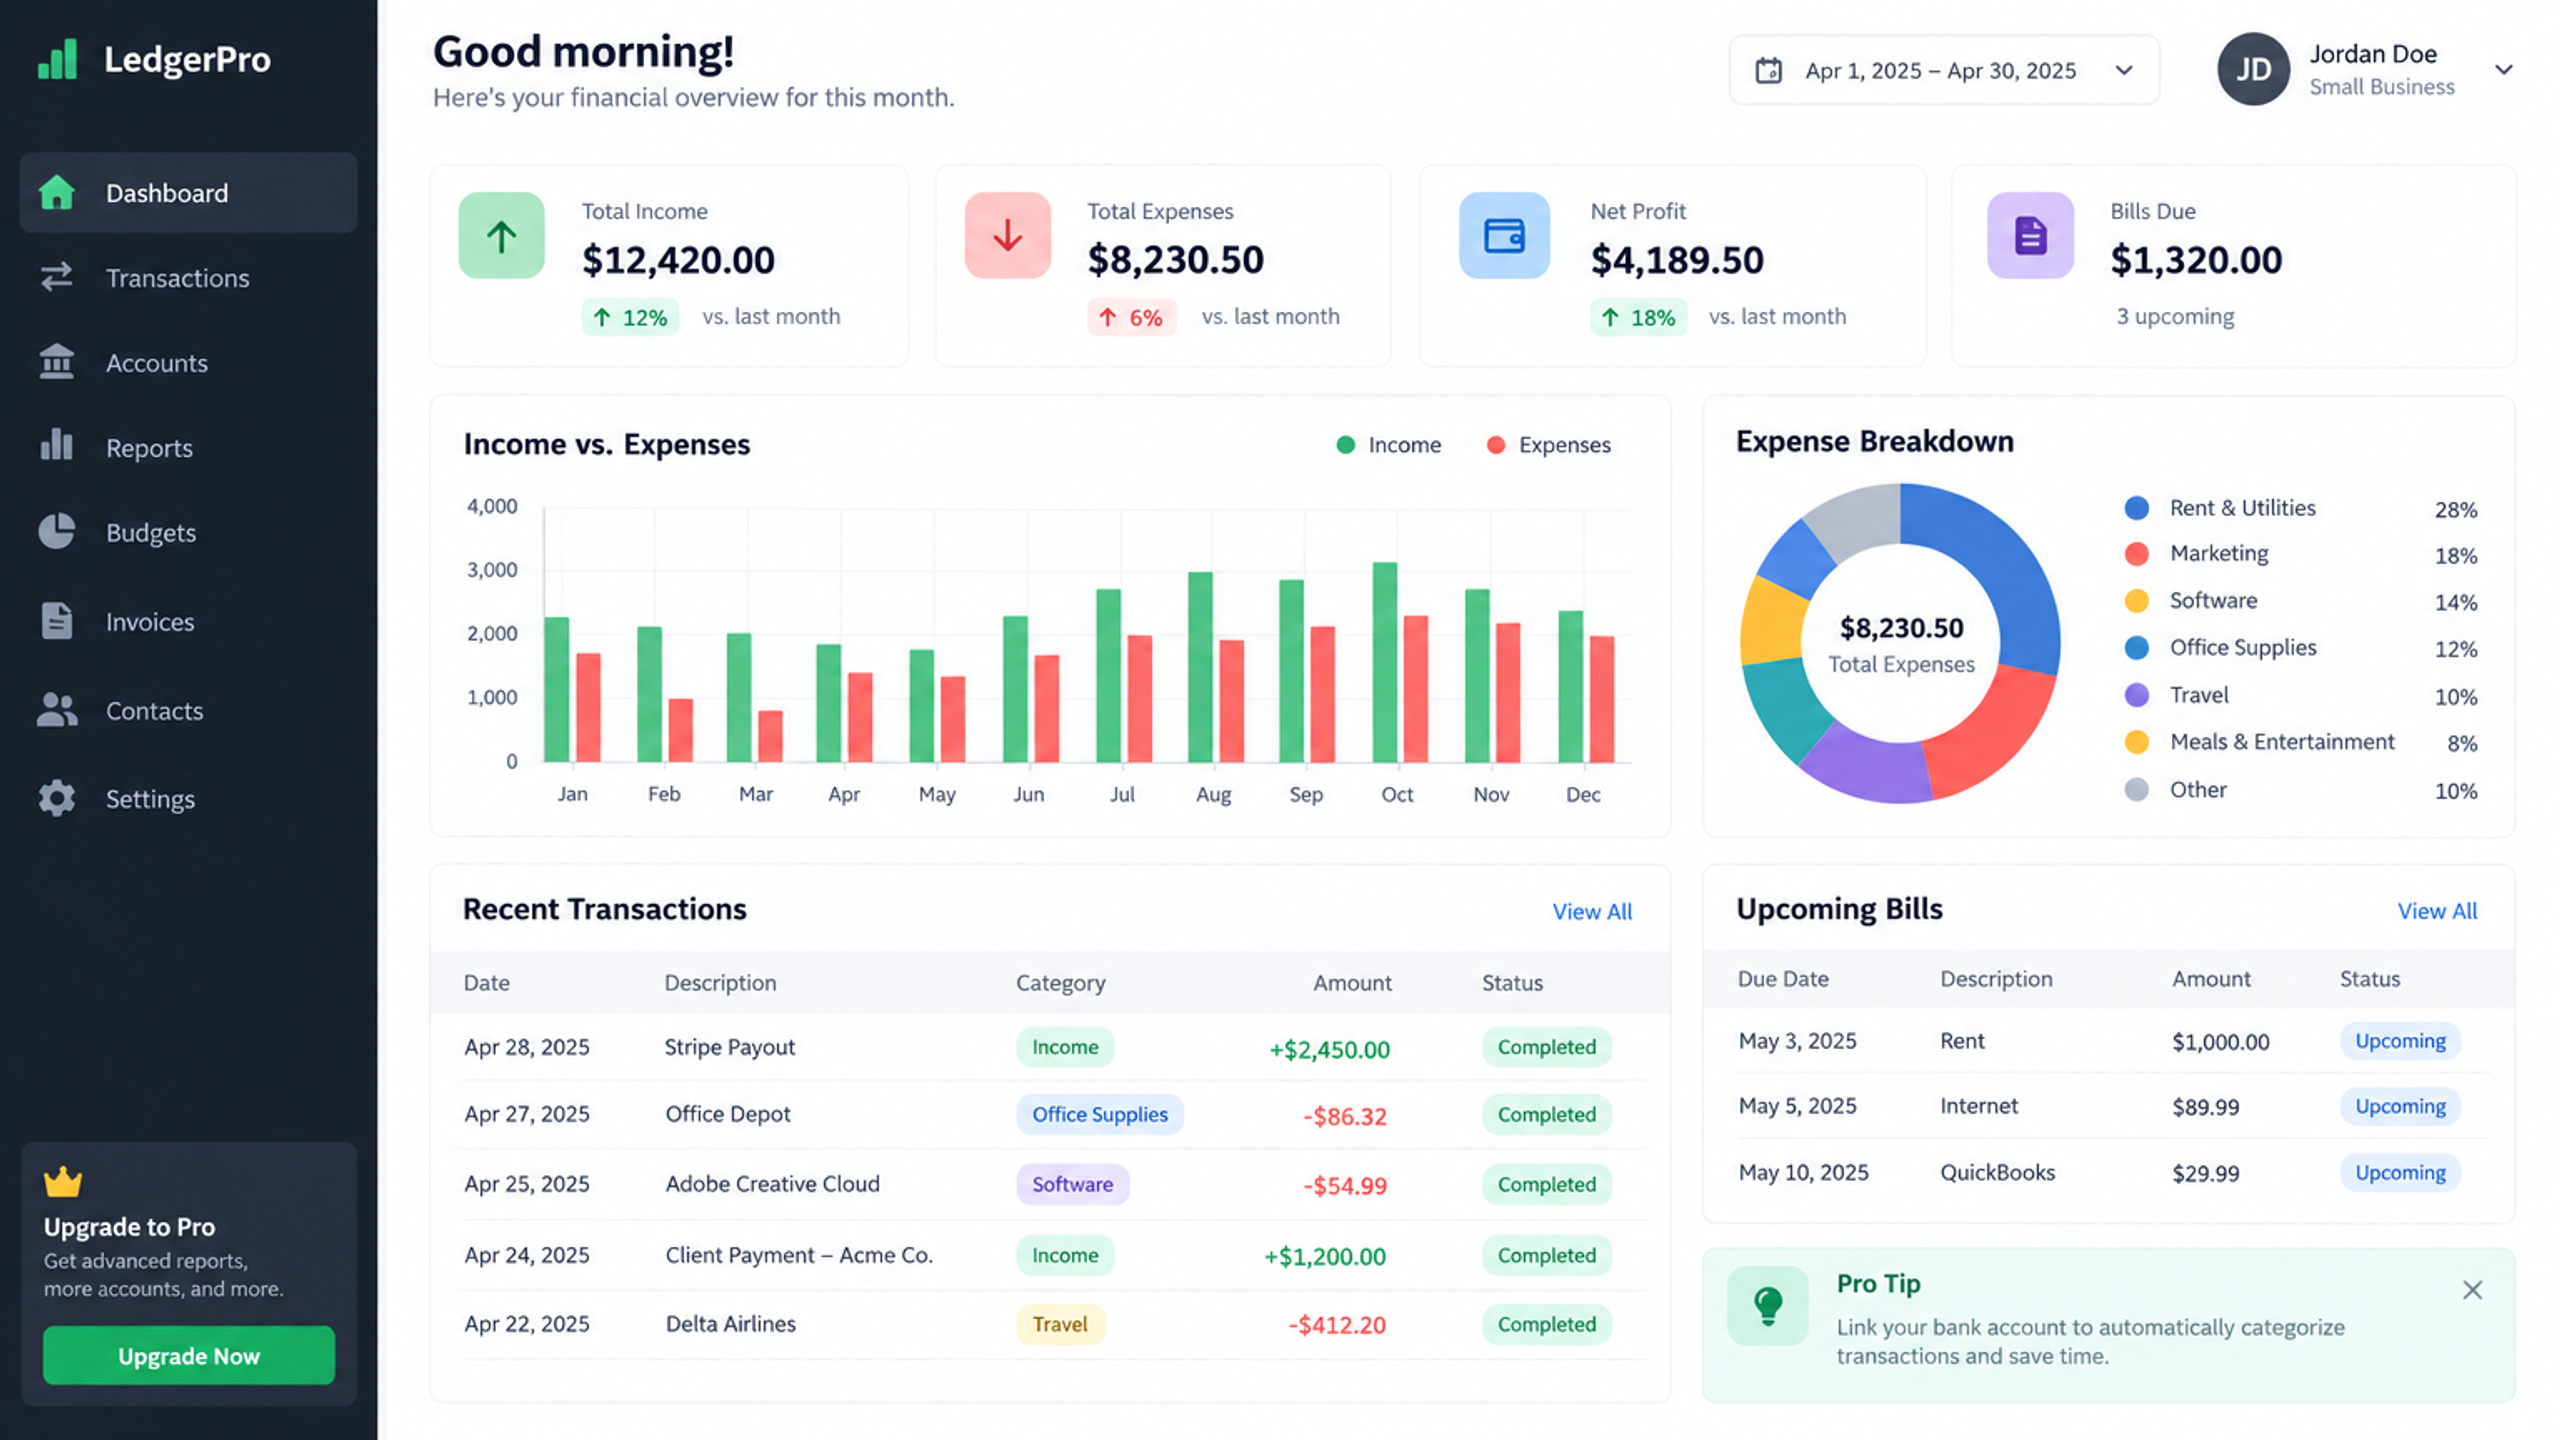Click the Total Income up-arrow icon
The image size is (2560, 1440).
coord(501,236)
